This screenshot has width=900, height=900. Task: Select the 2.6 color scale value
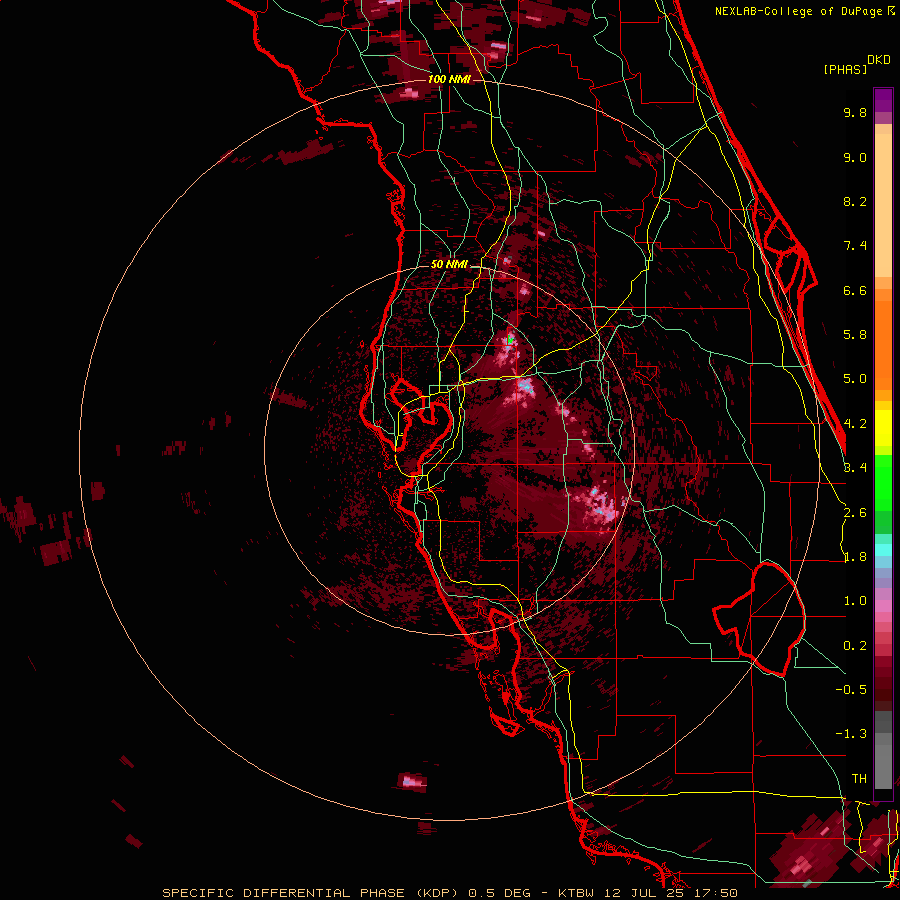[x=855, y=513]
